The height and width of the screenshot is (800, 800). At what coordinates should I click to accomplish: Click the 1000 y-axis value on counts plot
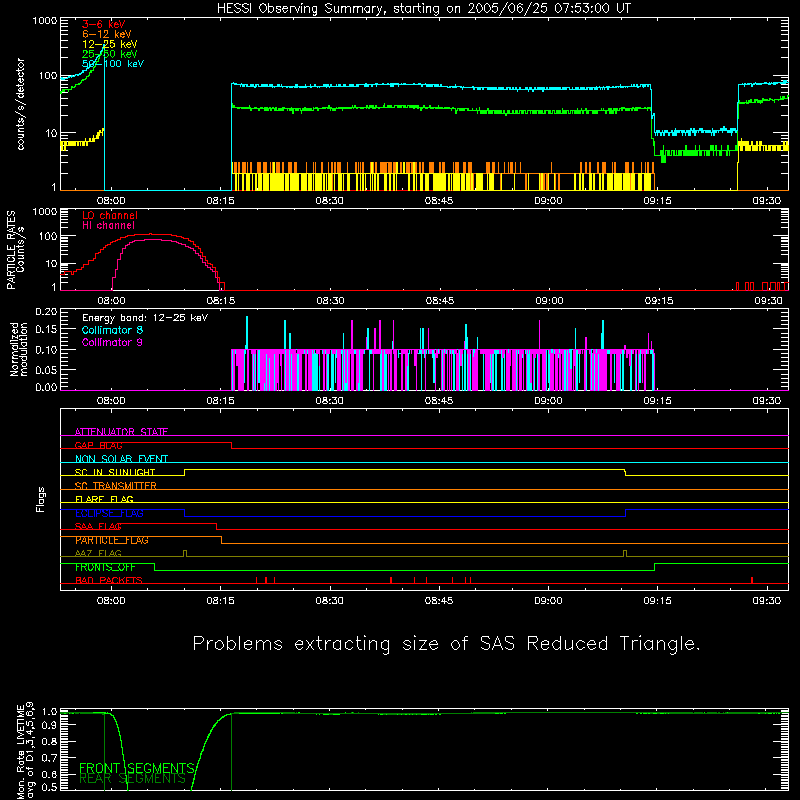[45, 21]
